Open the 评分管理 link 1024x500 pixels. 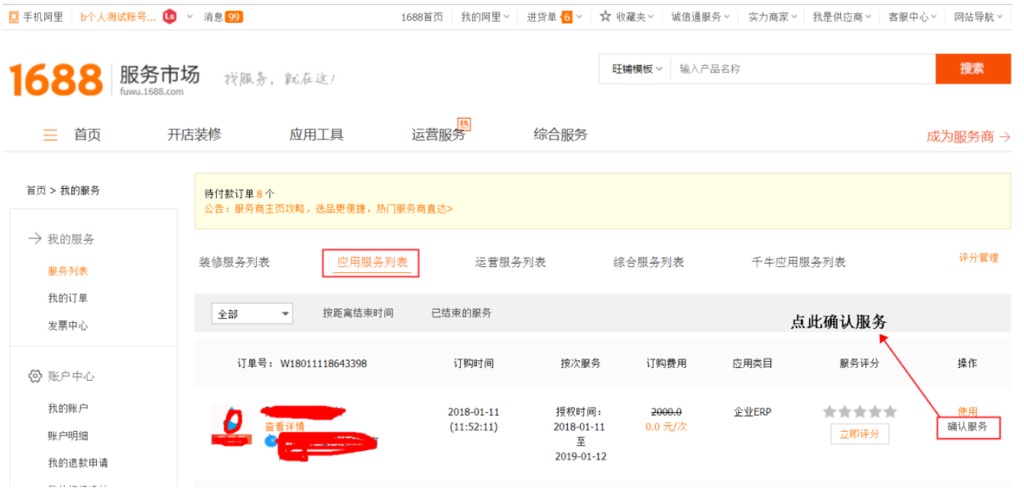pos(978,258)
